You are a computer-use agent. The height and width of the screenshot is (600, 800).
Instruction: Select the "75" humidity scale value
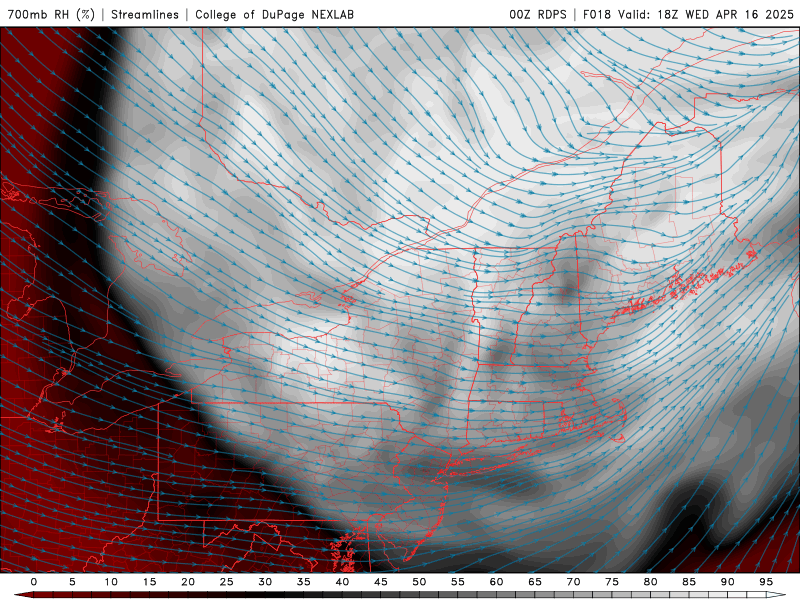(612, 582)
